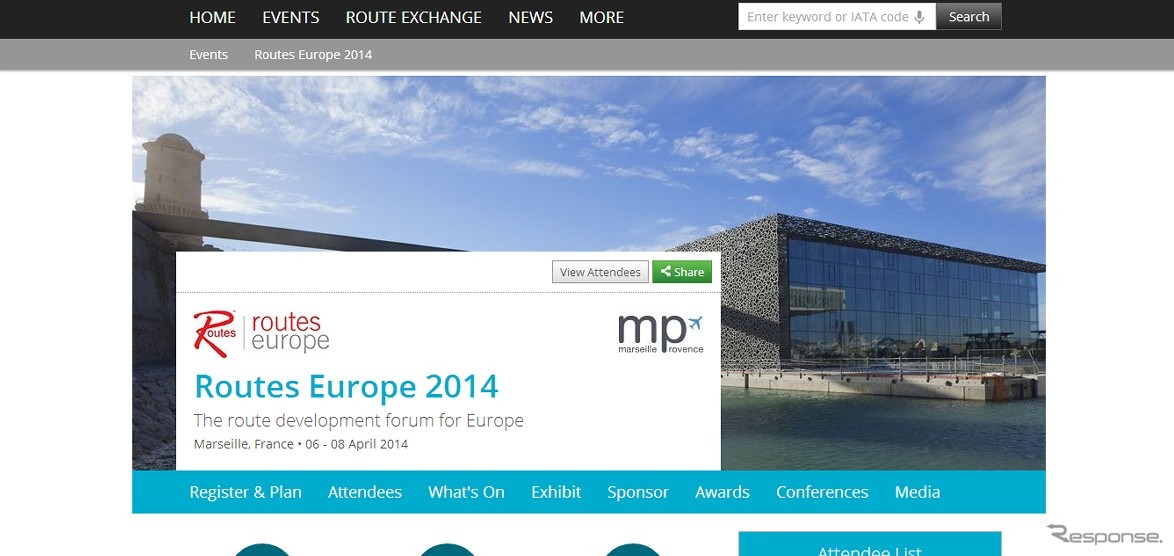Expand the MORE menu

pyautogui.click(x=601, y=17)
